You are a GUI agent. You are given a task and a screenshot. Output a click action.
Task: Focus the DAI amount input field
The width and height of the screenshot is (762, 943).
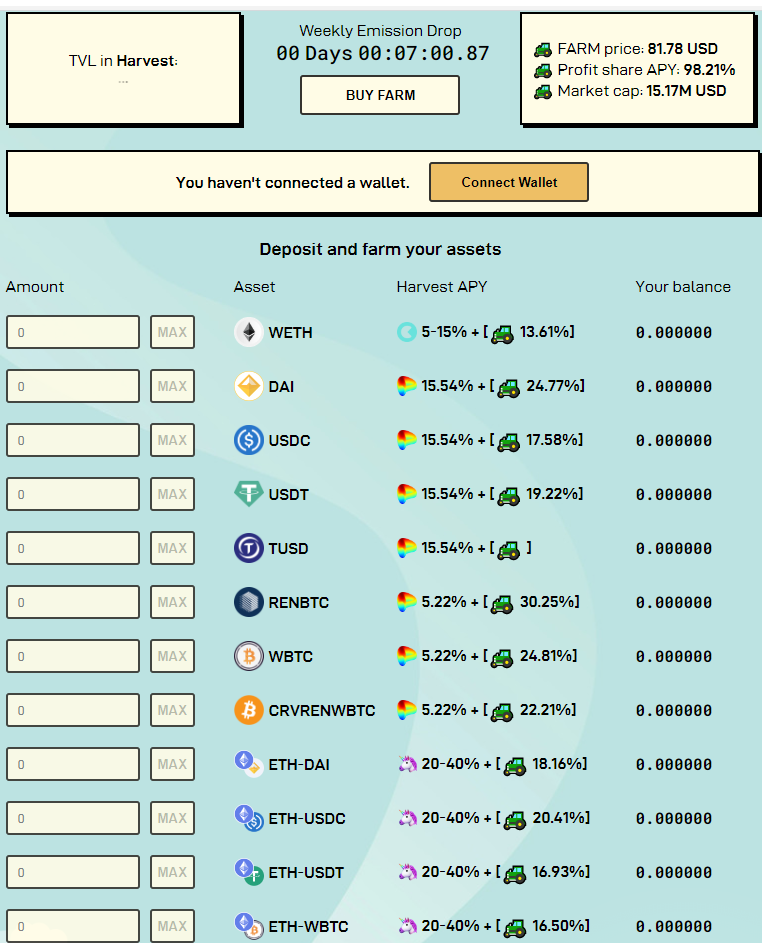pyautogui.click(x=73, y=386)
